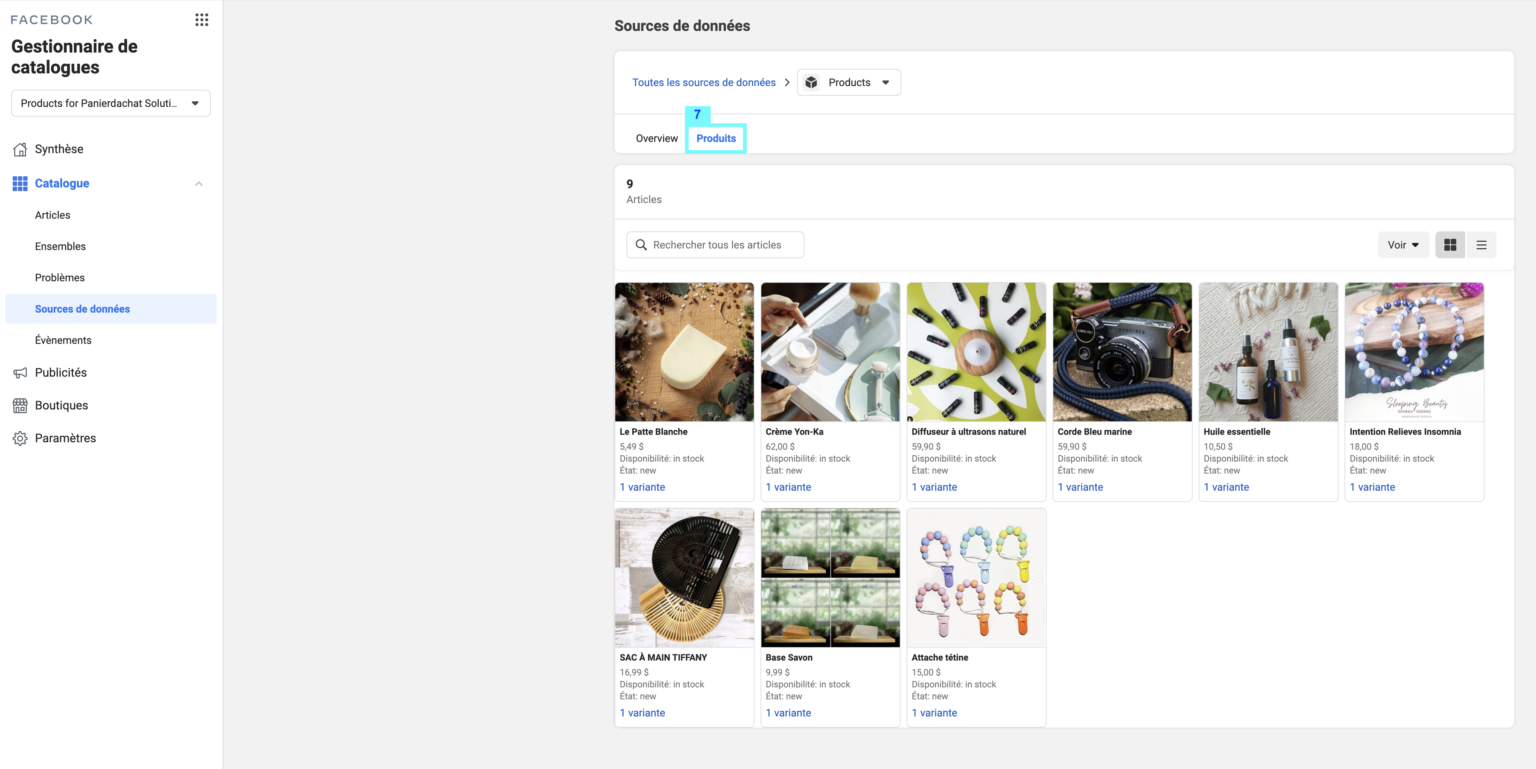1536x769 pixels.
Task: Click the Synthèse home icon
Action: (21, 148)
